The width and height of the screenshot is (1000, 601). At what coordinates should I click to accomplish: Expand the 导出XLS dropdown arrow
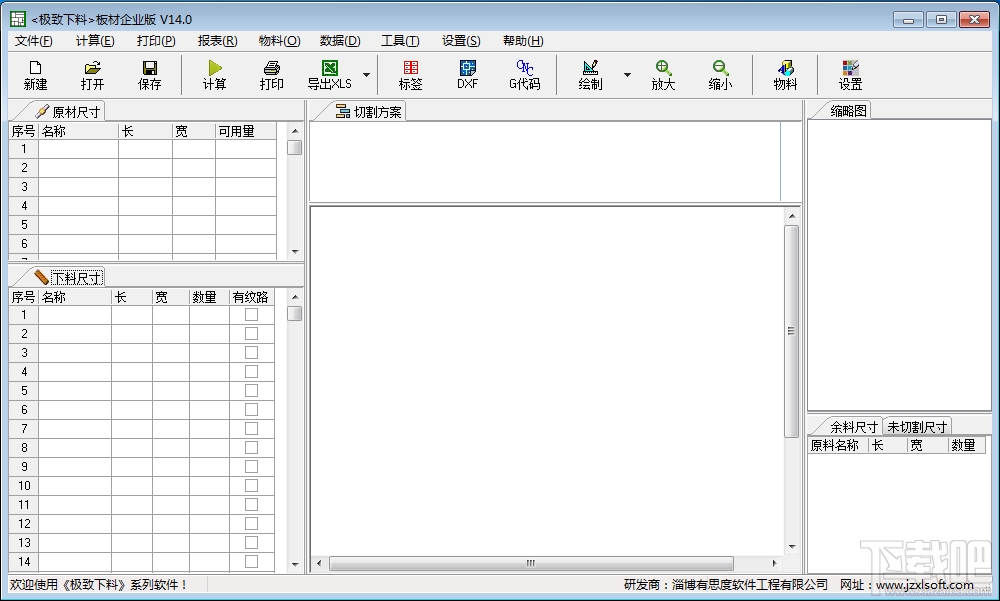tap(366, 75)
